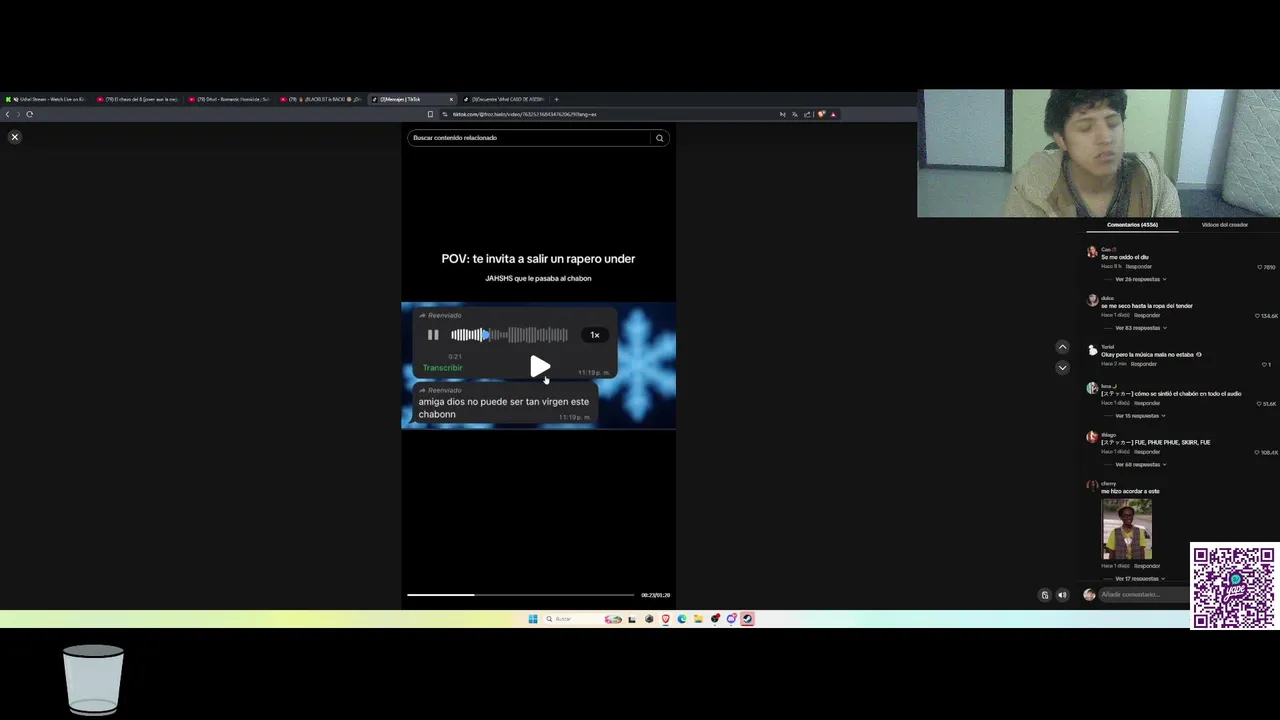1280x720 pixels.
Task: Seek on the video progress bar
Action: coord(520,595)
